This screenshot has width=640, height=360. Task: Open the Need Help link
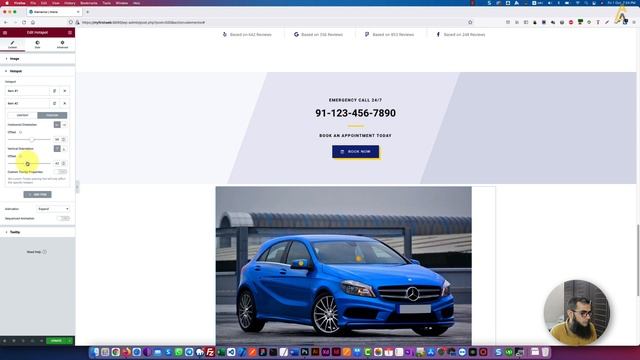point(37,252)
